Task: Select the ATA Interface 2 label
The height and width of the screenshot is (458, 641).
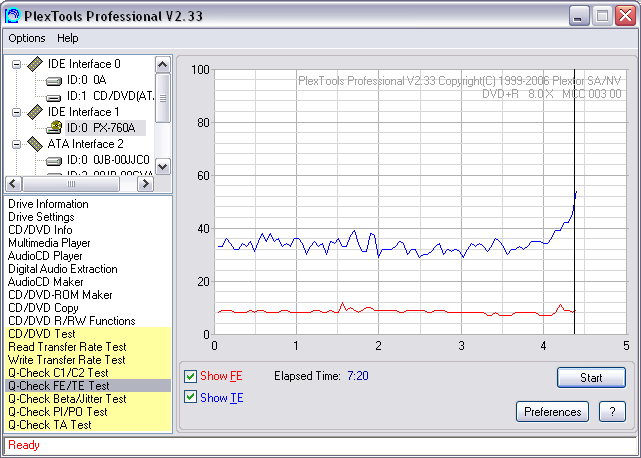Action: click(85, 144)
